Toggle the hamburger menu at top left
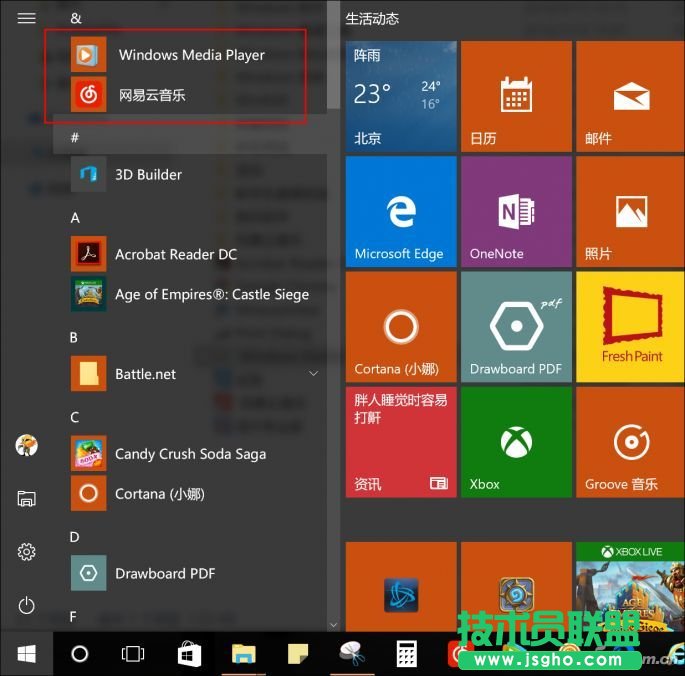685x676 pixels. pos(27,18)
